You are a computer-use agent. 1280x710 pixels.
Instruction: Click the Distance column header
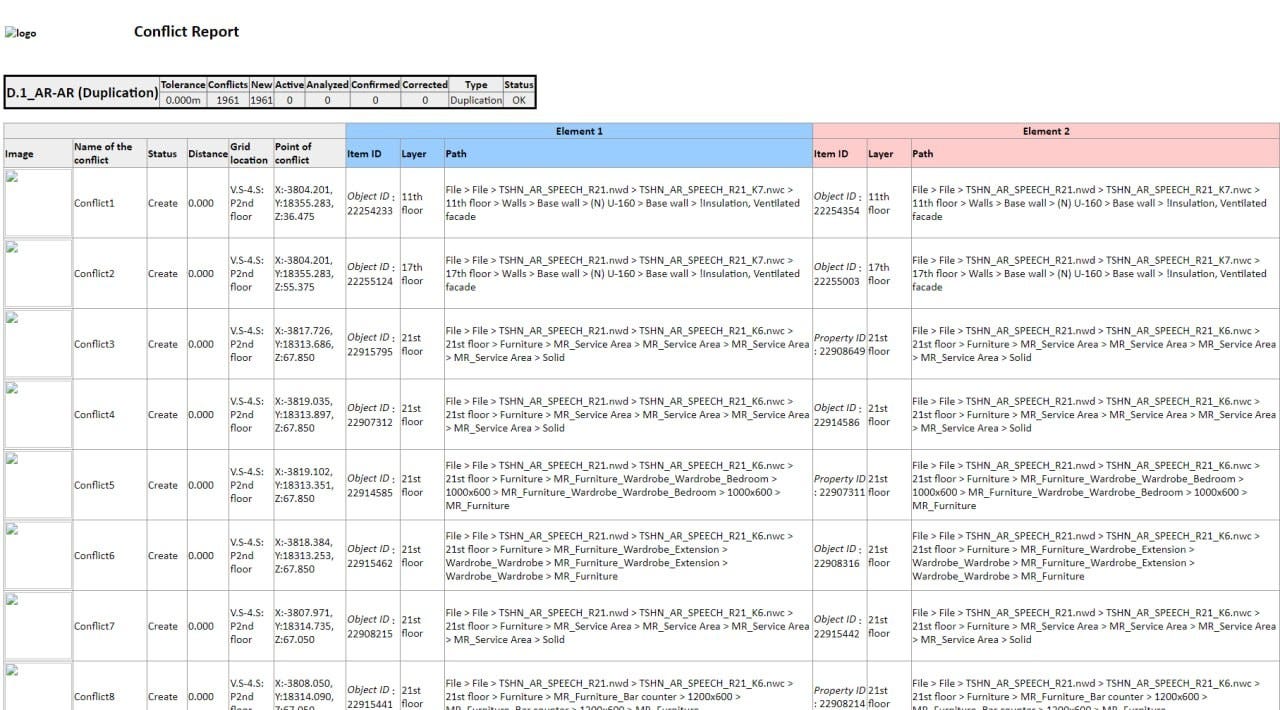point(208,154)
